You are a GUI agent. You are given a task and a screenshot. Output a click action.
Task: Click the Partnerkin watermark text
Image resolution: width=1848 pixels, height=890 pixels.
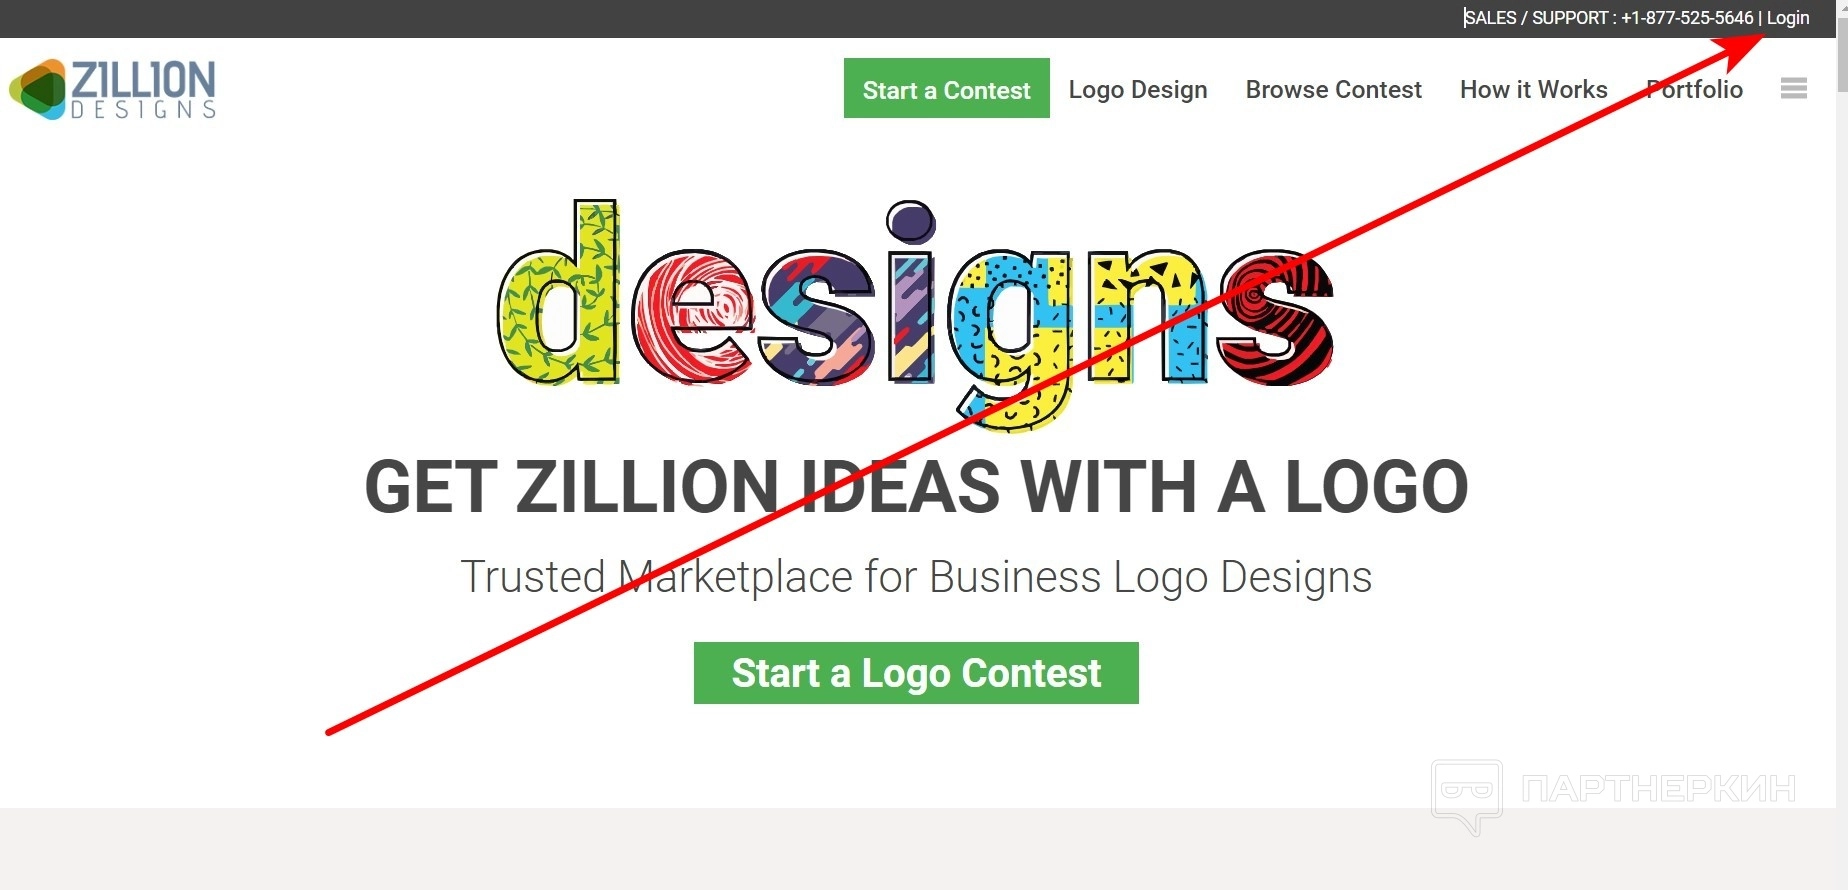1658,789
